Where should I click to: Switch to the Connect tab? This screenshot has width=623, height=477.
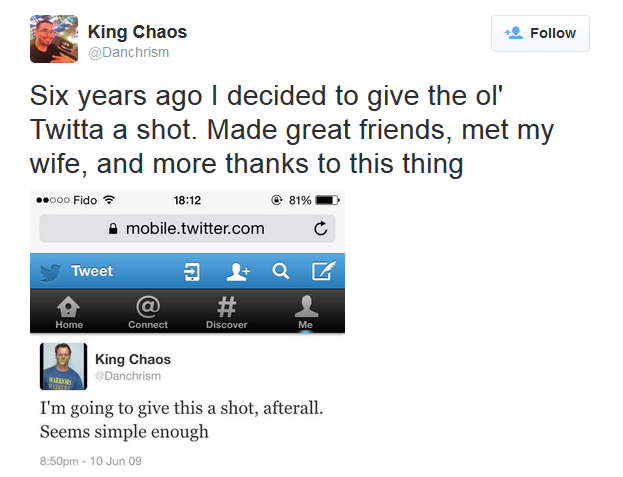point(148,312)
